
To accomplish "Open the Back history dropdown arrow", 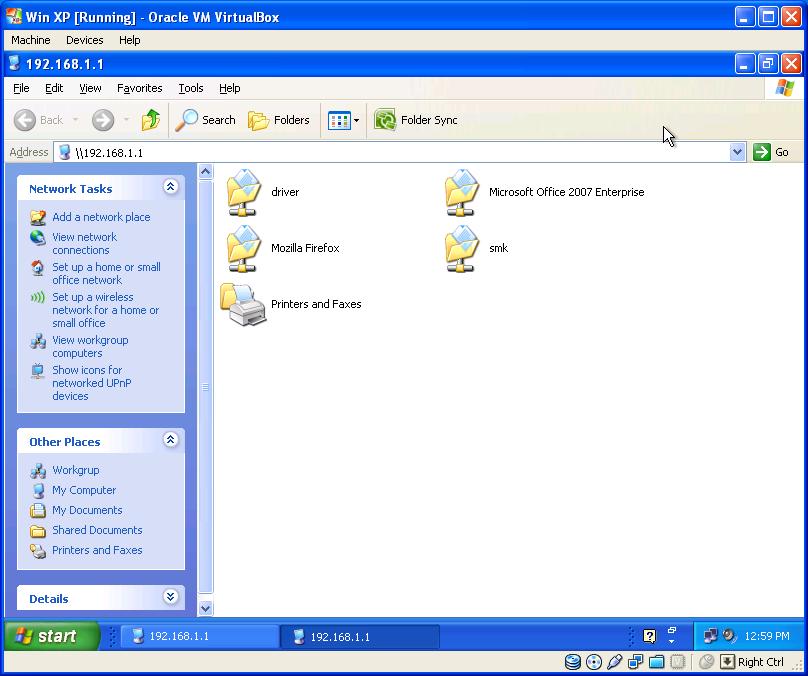I will click(75, 120).
